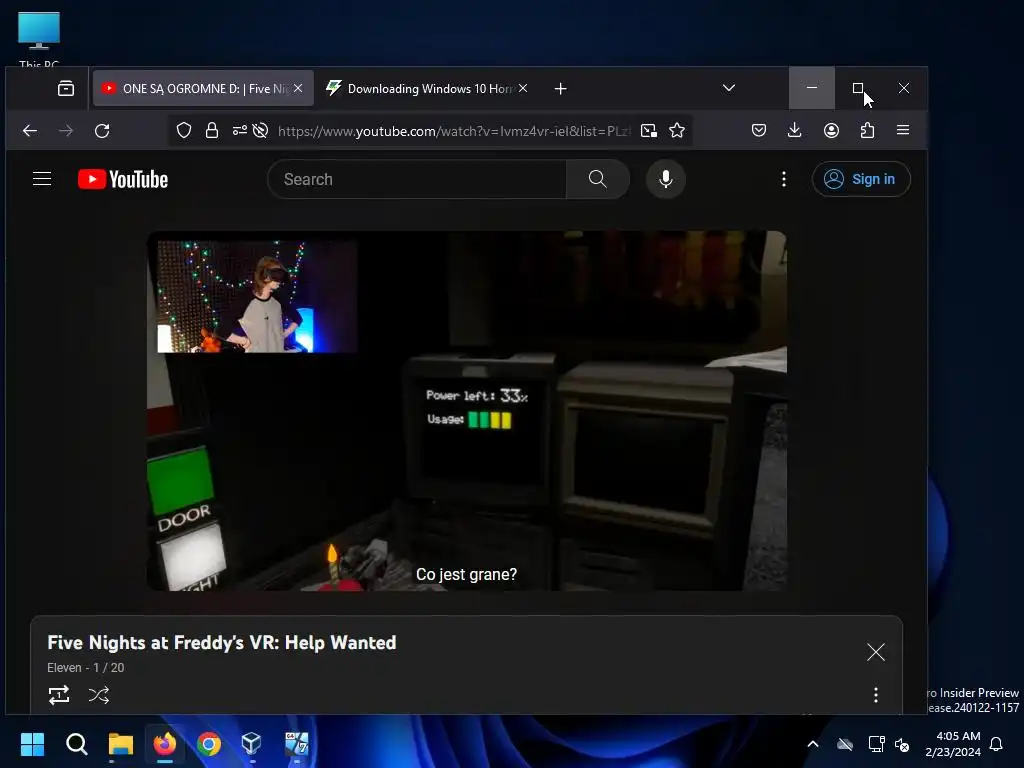Toggle shuffle playlist button
The image size is (1024, 768).
(99, 695)
